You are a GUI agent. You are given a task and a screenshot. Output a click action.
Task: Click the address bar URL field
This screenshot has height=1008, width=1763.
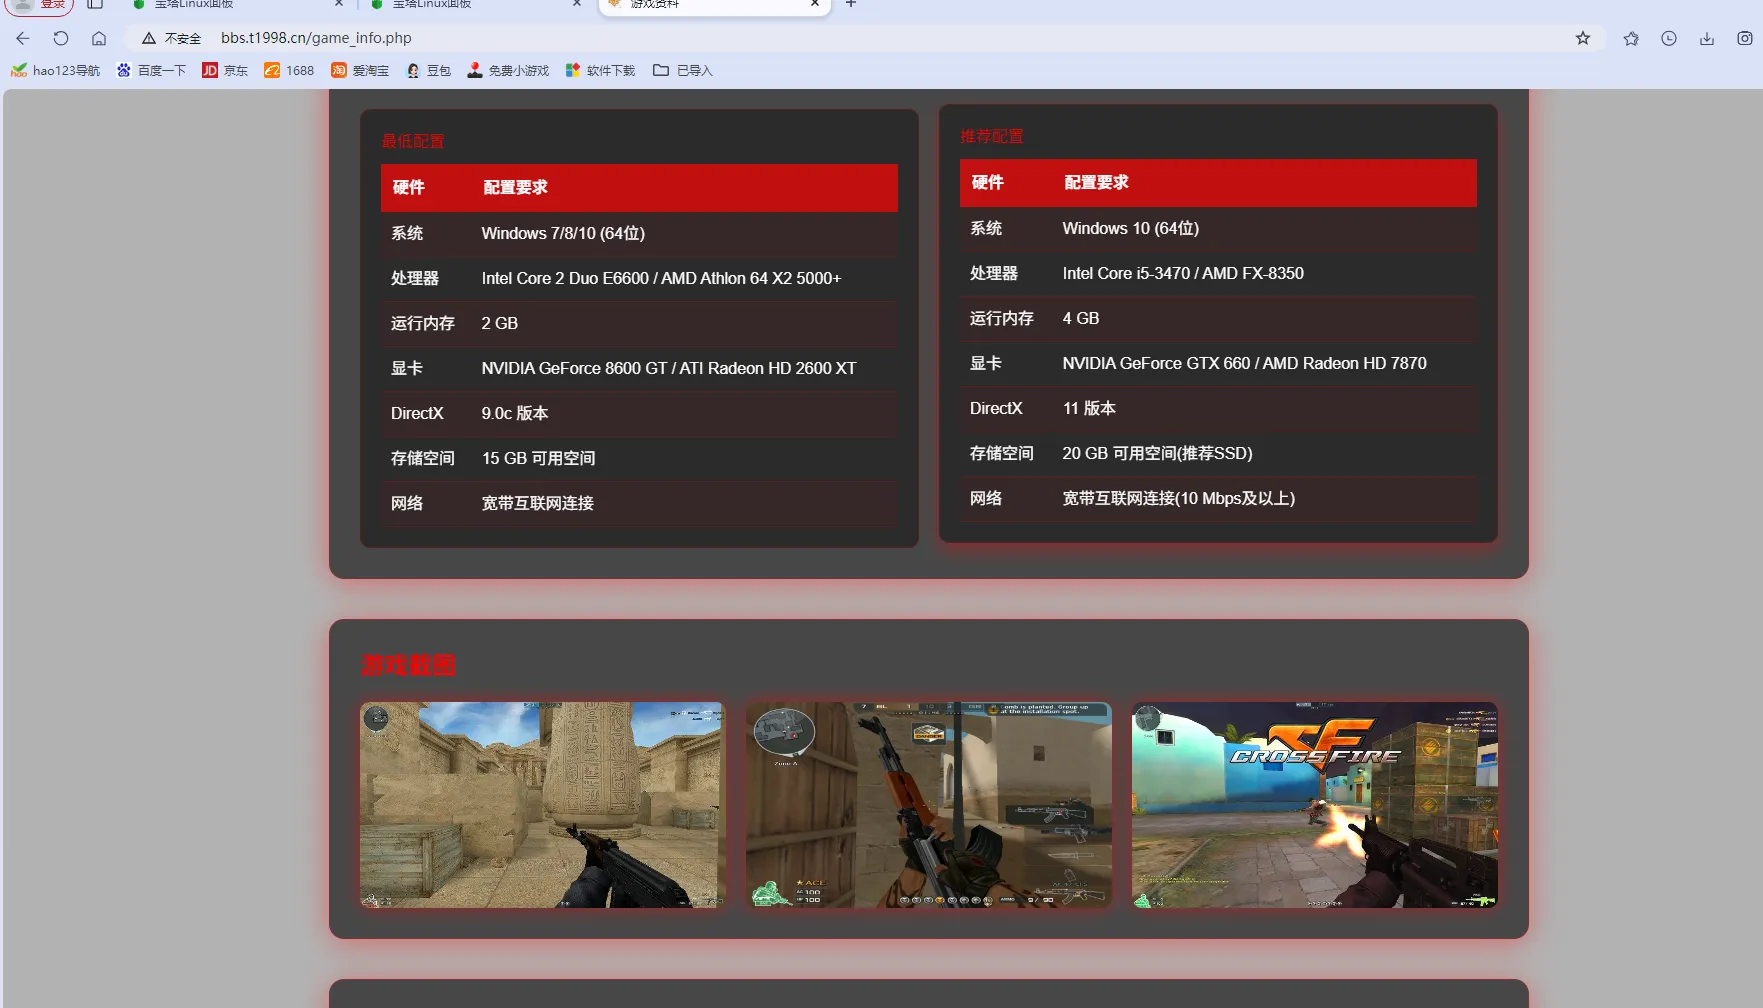800,38
